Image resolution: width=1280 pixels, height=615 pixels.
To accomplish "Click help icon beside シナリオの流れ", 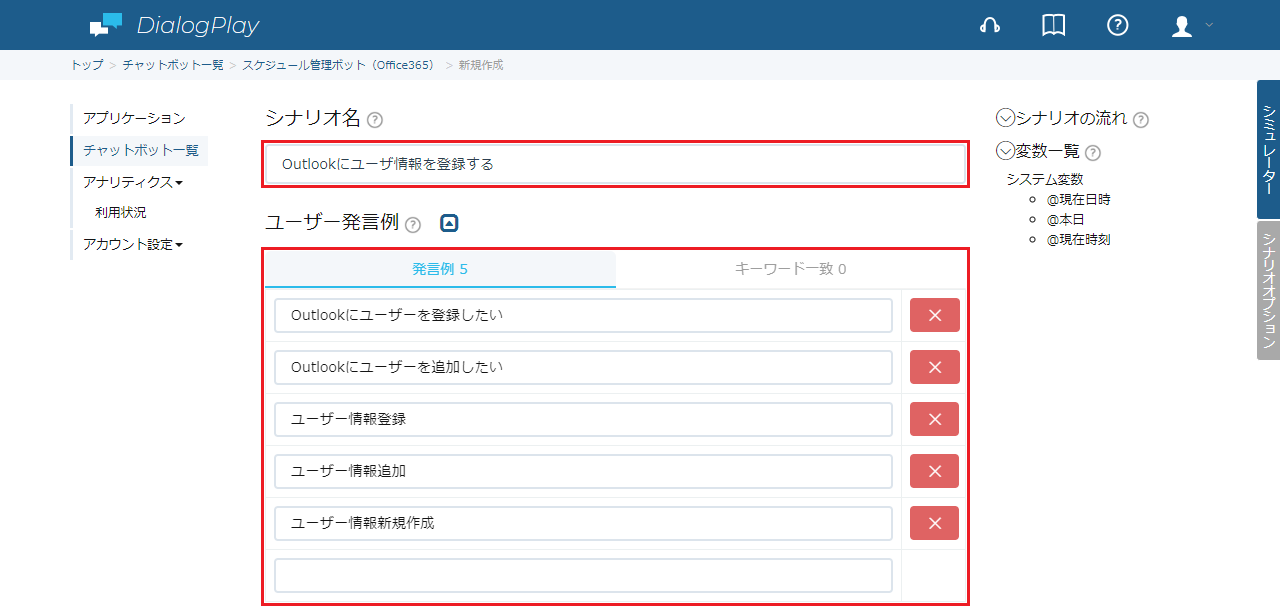I will (x=1141, y=120).
